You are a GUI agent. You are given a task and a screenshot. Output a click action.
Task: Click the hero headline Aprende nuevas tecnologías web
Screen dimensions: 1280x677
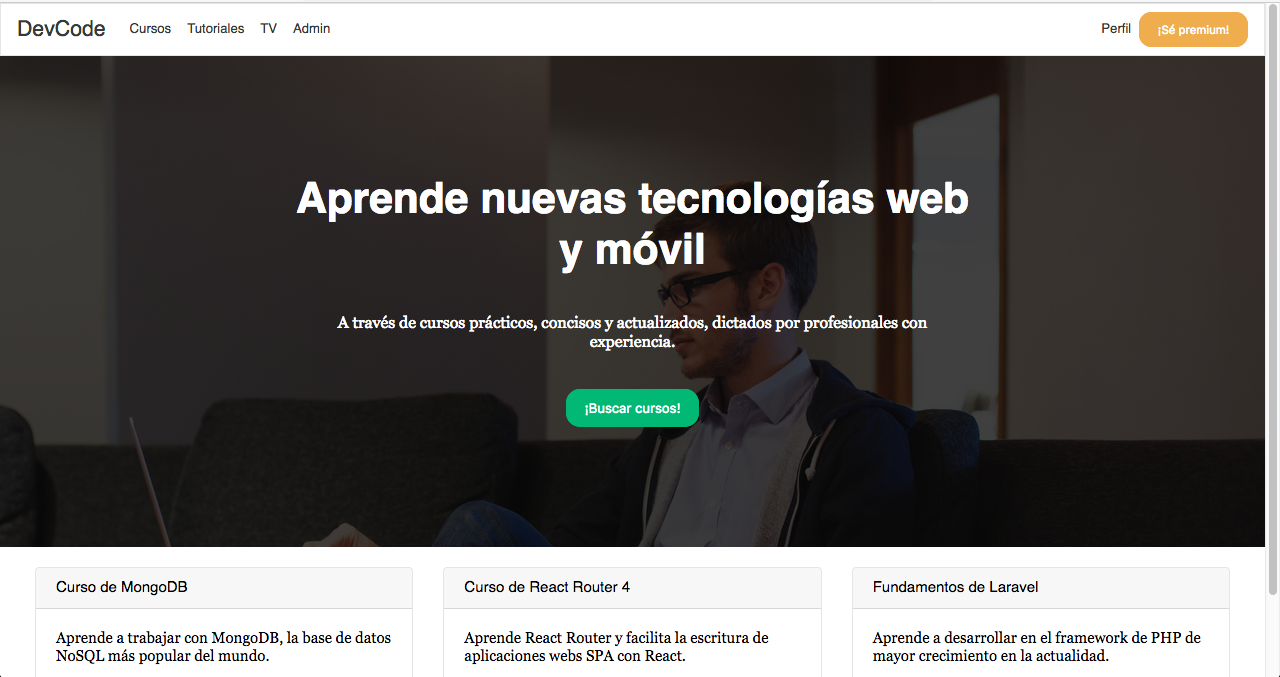pyautogui.click(x=632, y=224)
